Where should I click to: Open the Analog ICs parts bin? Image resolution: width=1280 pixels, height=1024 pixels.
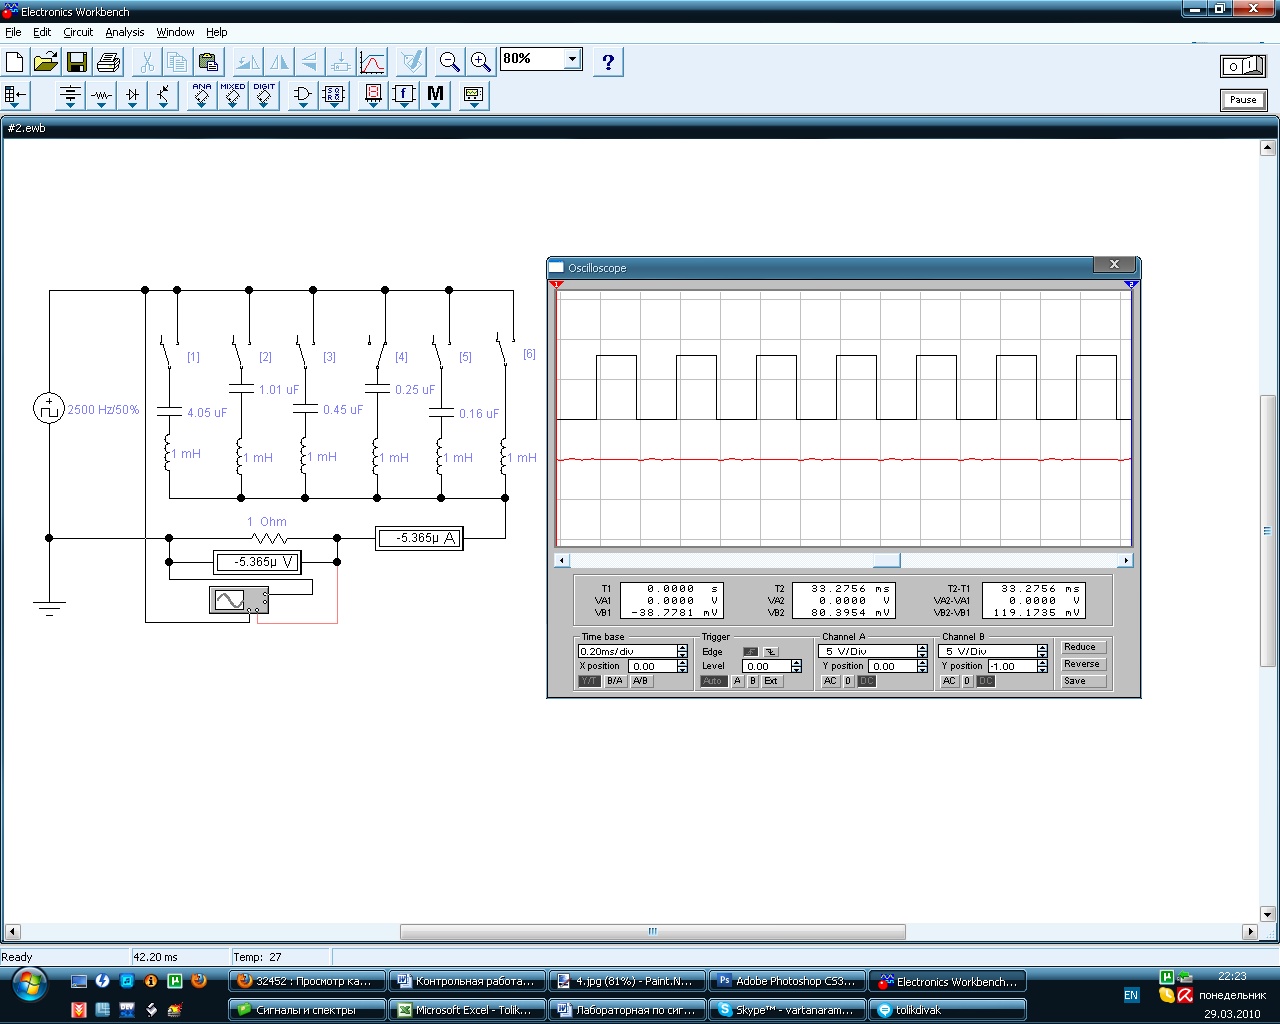[x=202, y=96]
